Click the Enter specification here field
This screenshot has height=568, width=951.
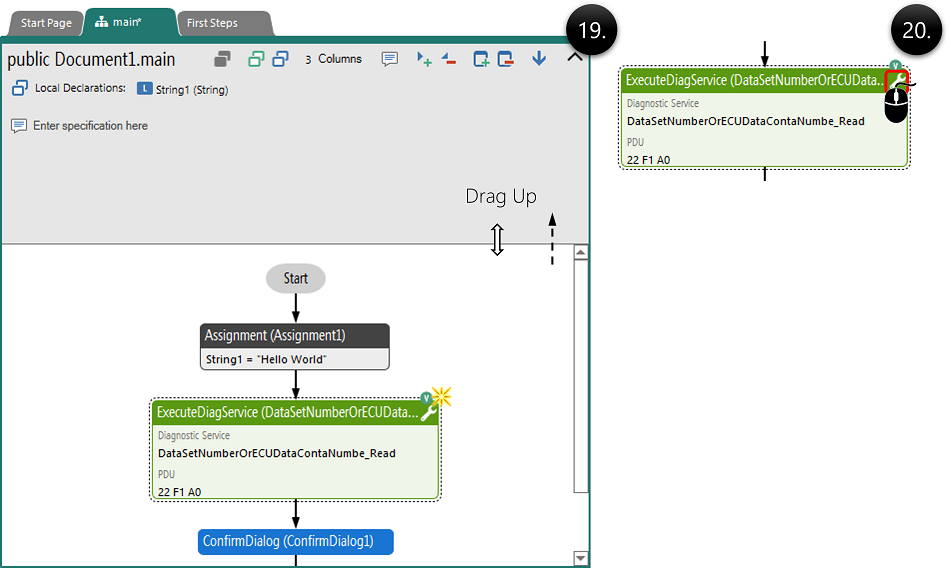[90, 126]
